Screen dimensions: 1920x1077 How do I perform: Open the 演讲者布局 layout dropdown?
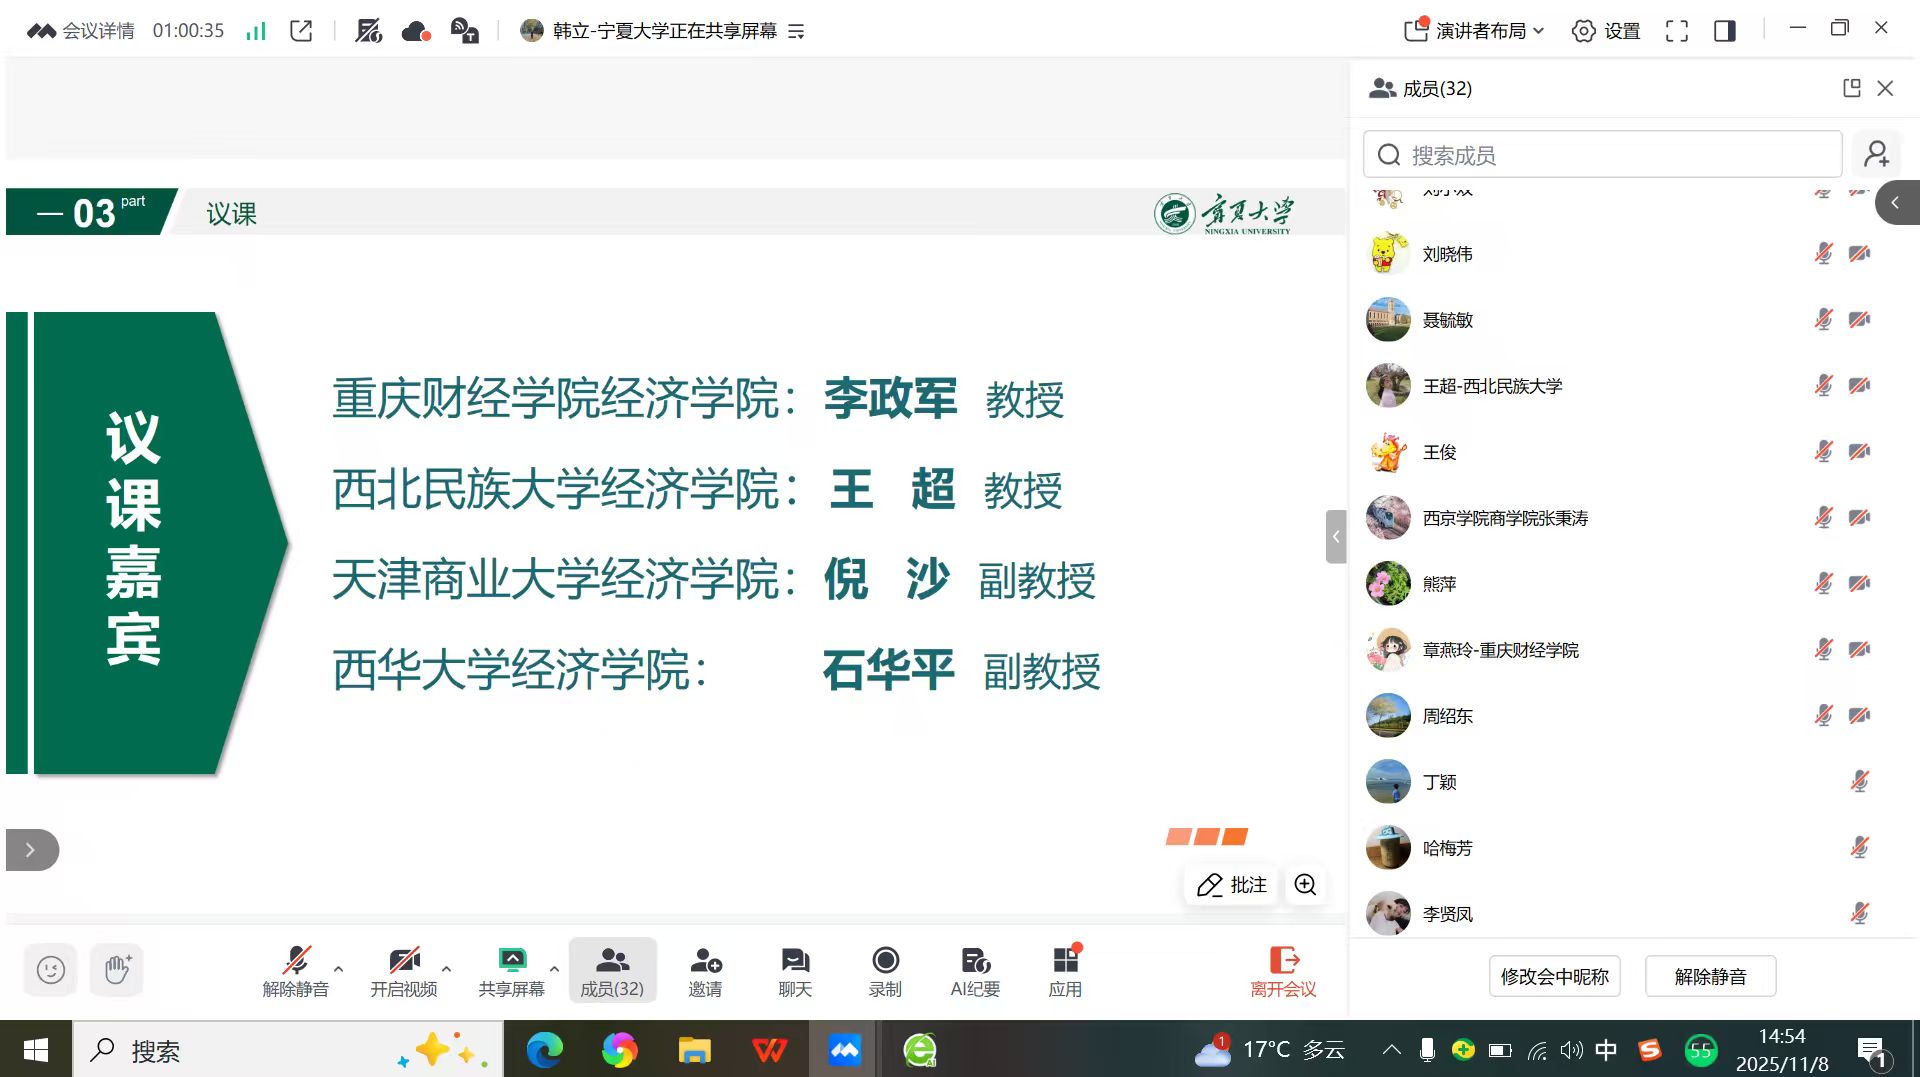click(1475, 31)
